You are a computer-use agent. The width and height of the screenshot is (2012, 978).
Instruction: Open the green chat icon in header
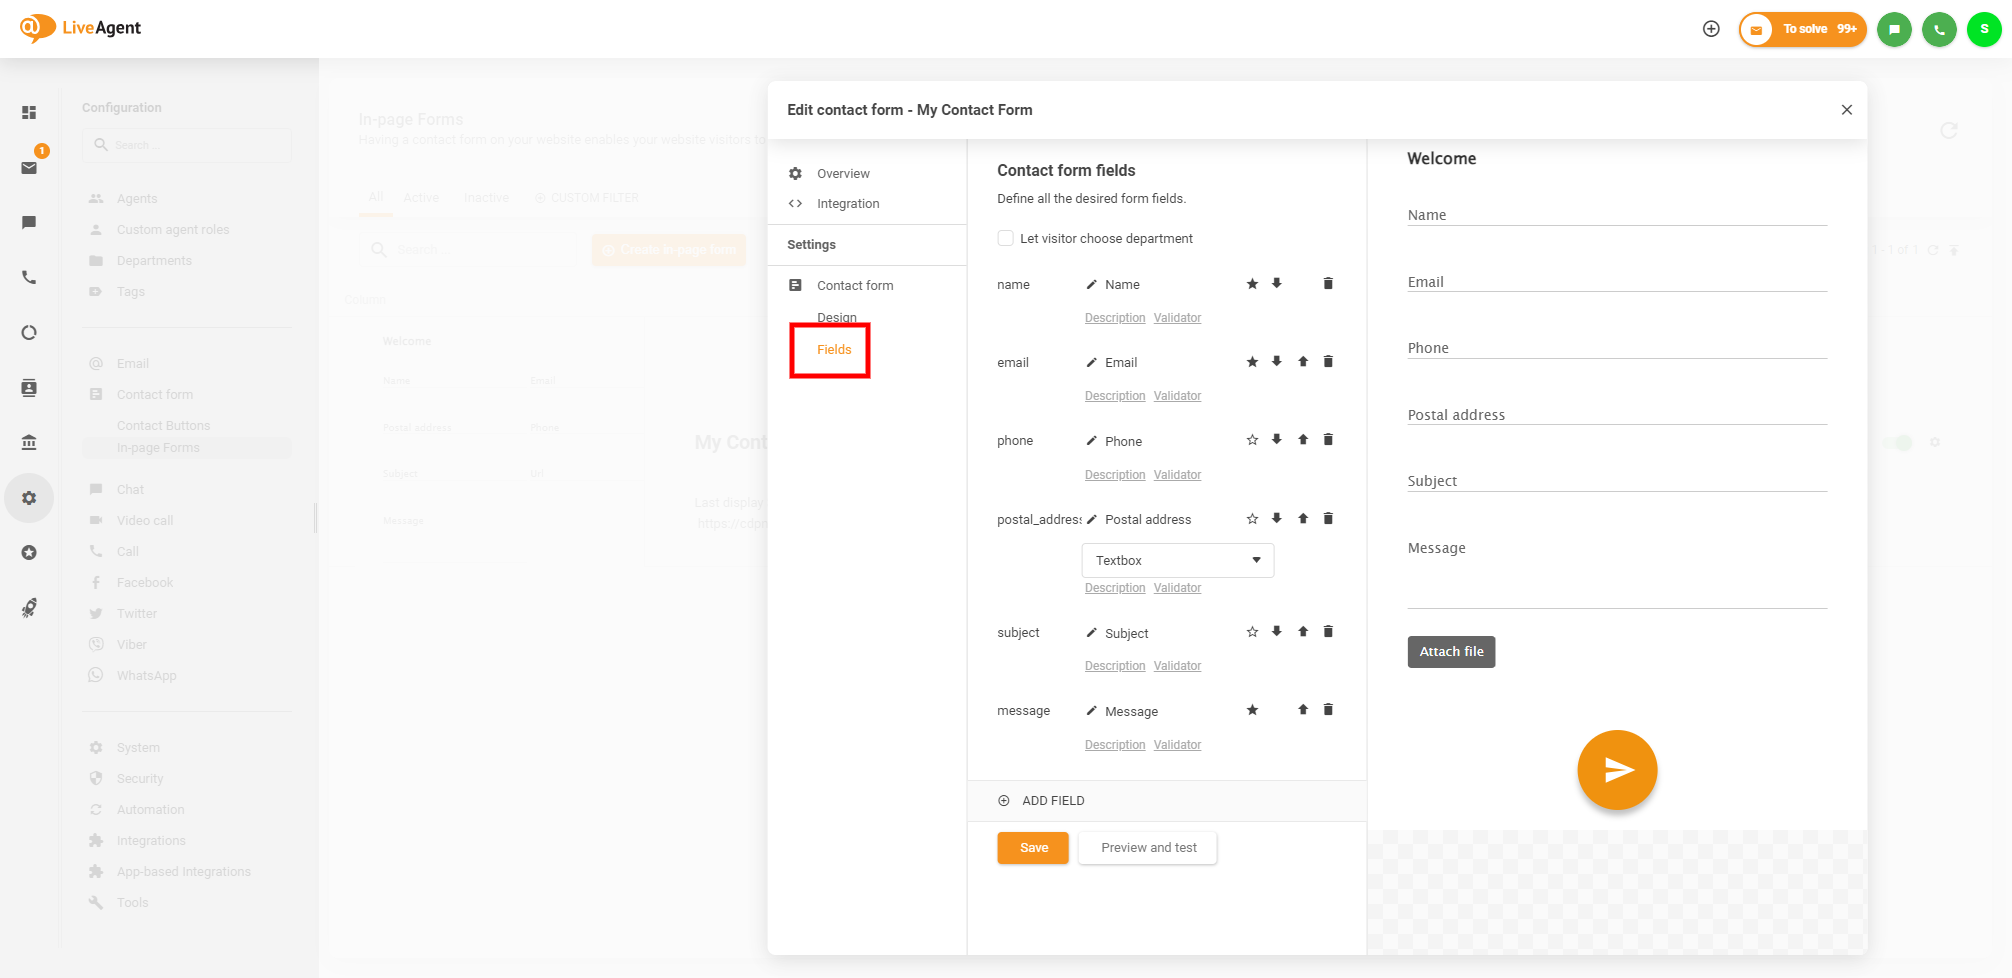click(x=1894, y=29)
